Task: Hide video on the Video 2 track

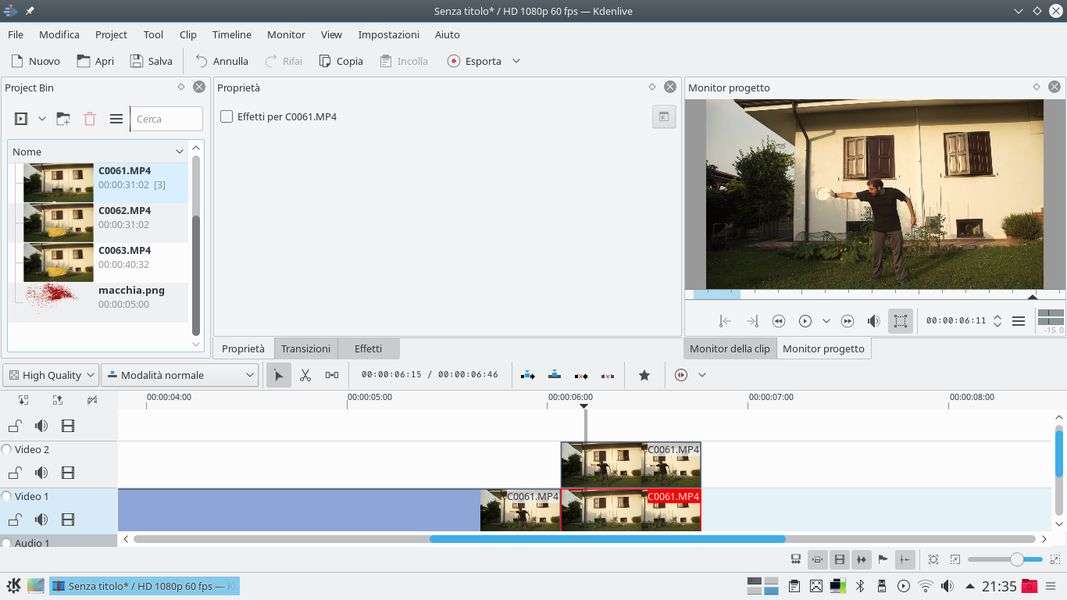Action: point(68,473)
